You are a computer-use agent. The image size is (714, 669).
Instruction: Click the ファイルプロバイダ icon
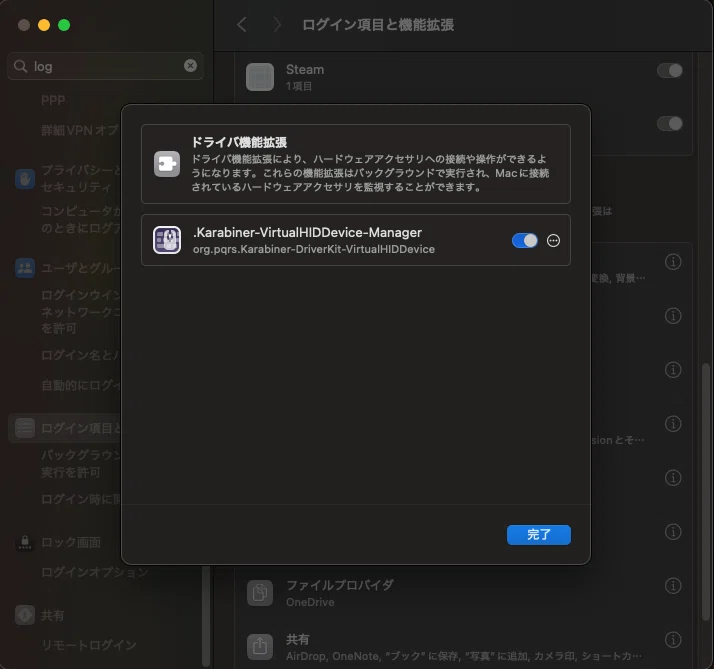260,593
